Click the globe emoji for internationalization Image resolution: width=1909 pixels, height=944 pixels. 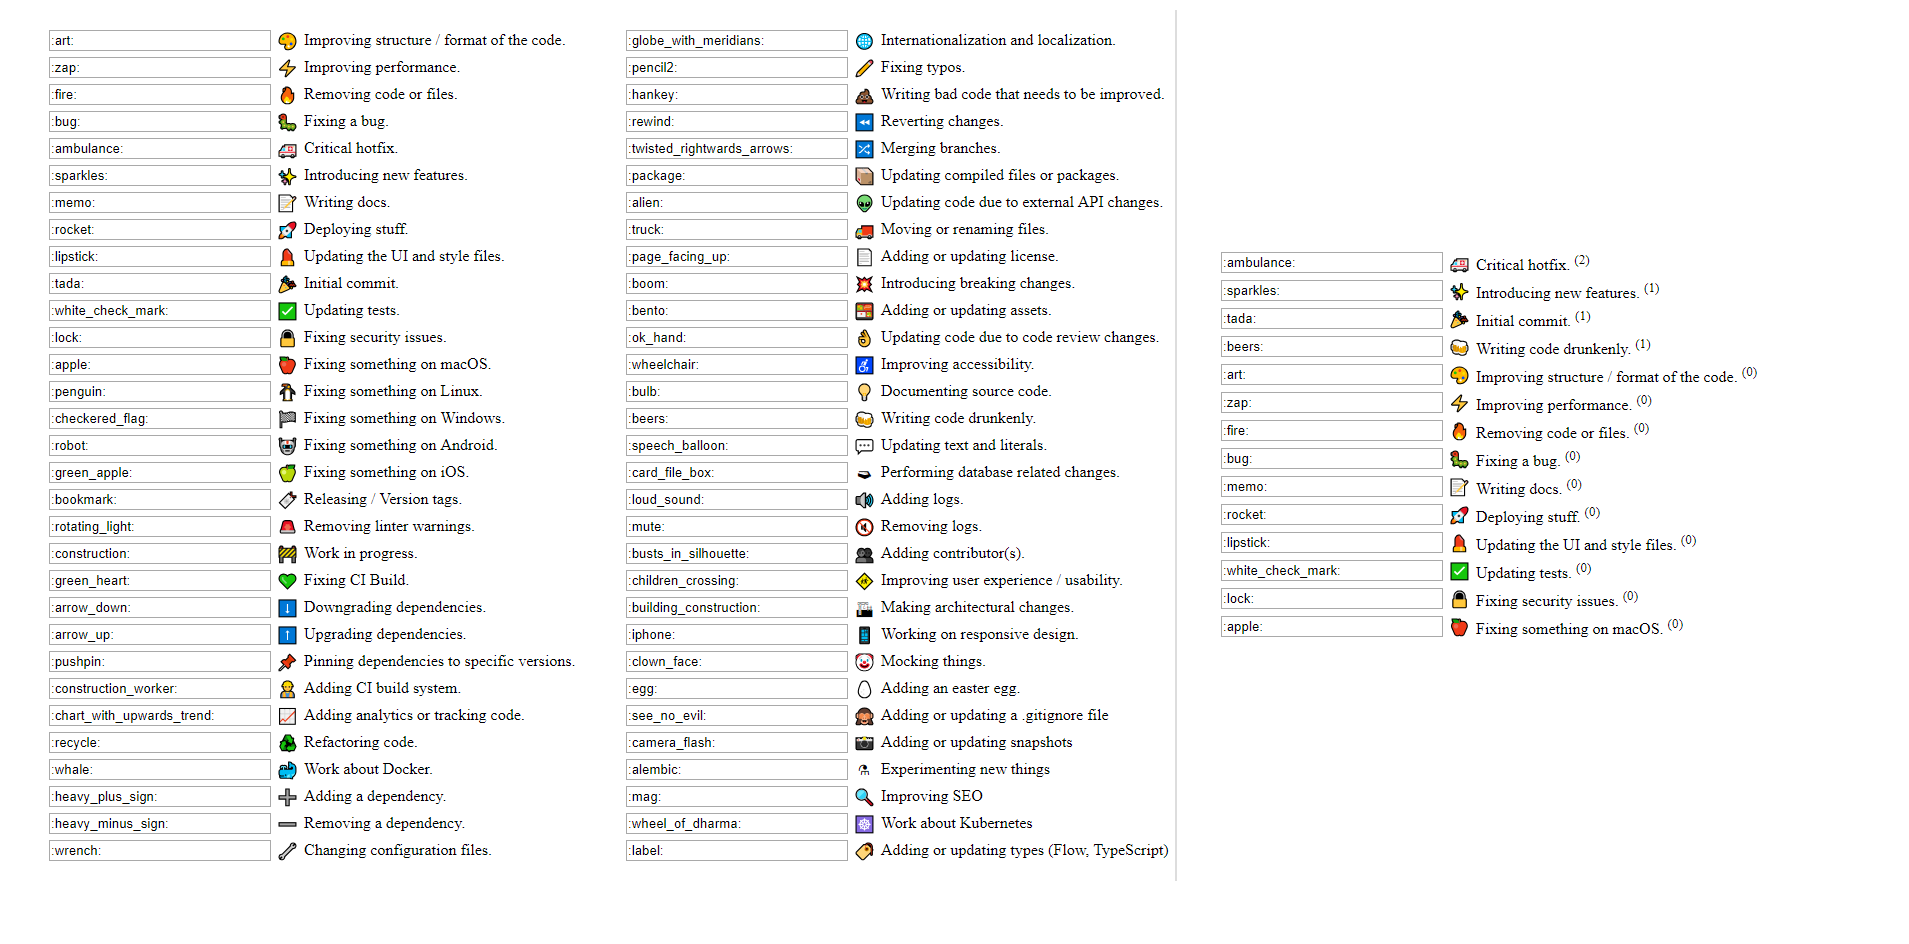[864, 41]
